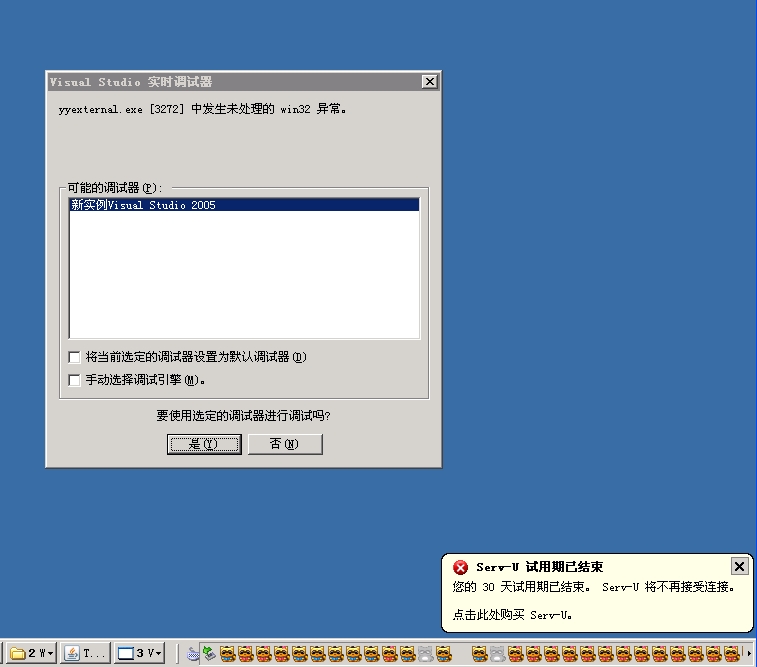This screenshot has height=667, width=757.
Task: Tick the 手动选择调试引擎(M) checkbox
Action: tap(74, 380)
